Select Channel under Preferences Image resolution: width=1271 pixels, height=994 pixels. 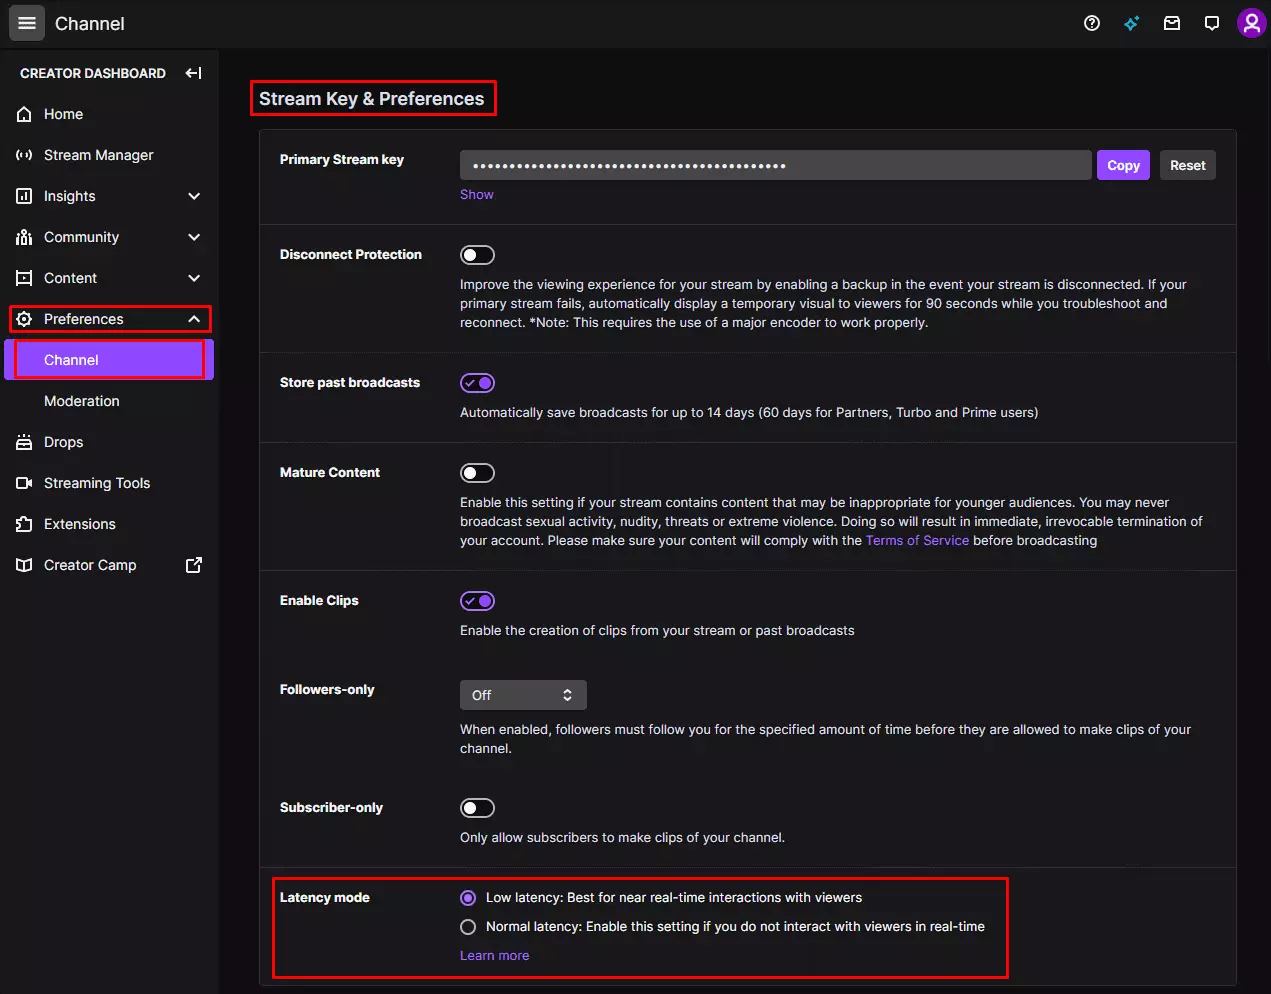tap(109, 360)
